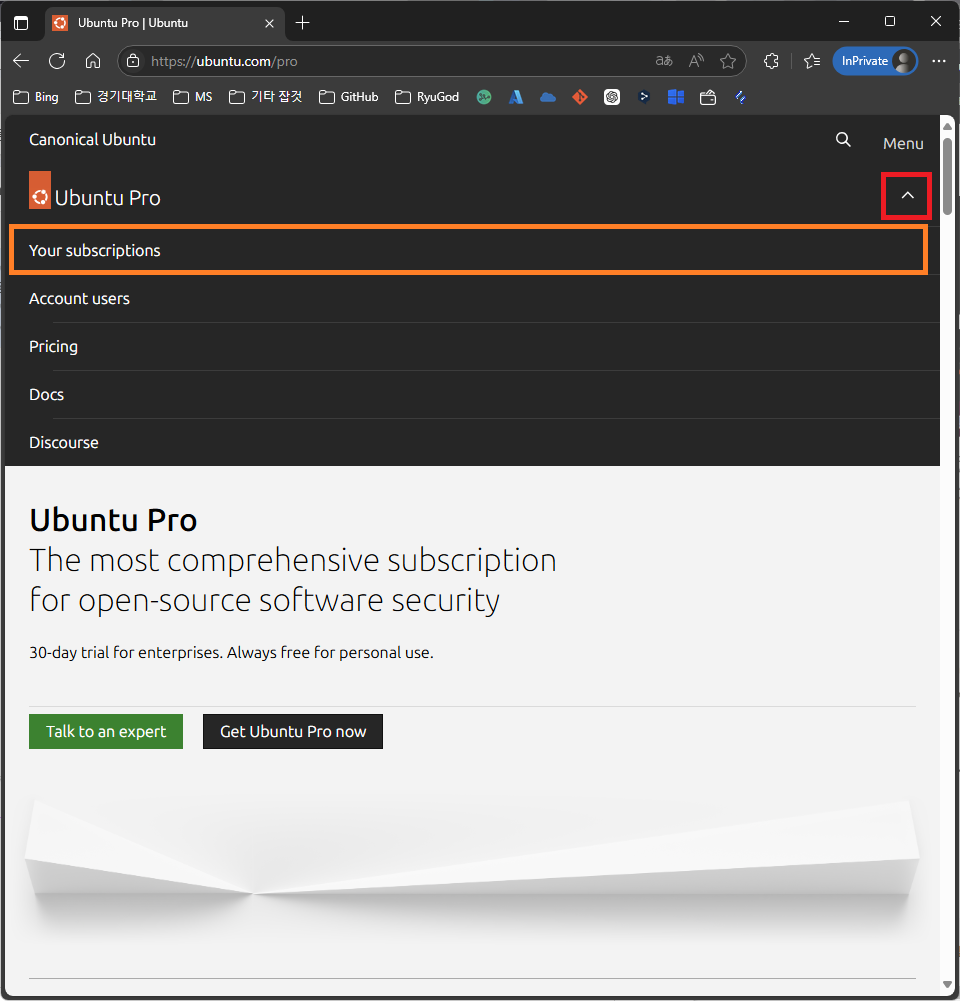
Task: Close the Ubuntu Pro tab
Action: click(269, 24)
